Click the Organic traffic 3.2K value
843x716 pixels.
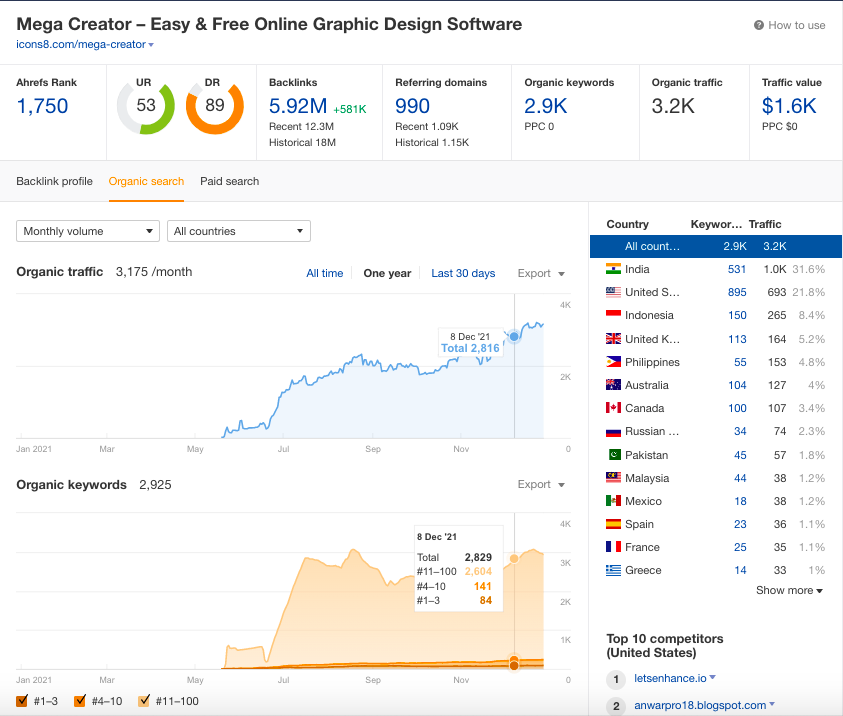point(673,106)
